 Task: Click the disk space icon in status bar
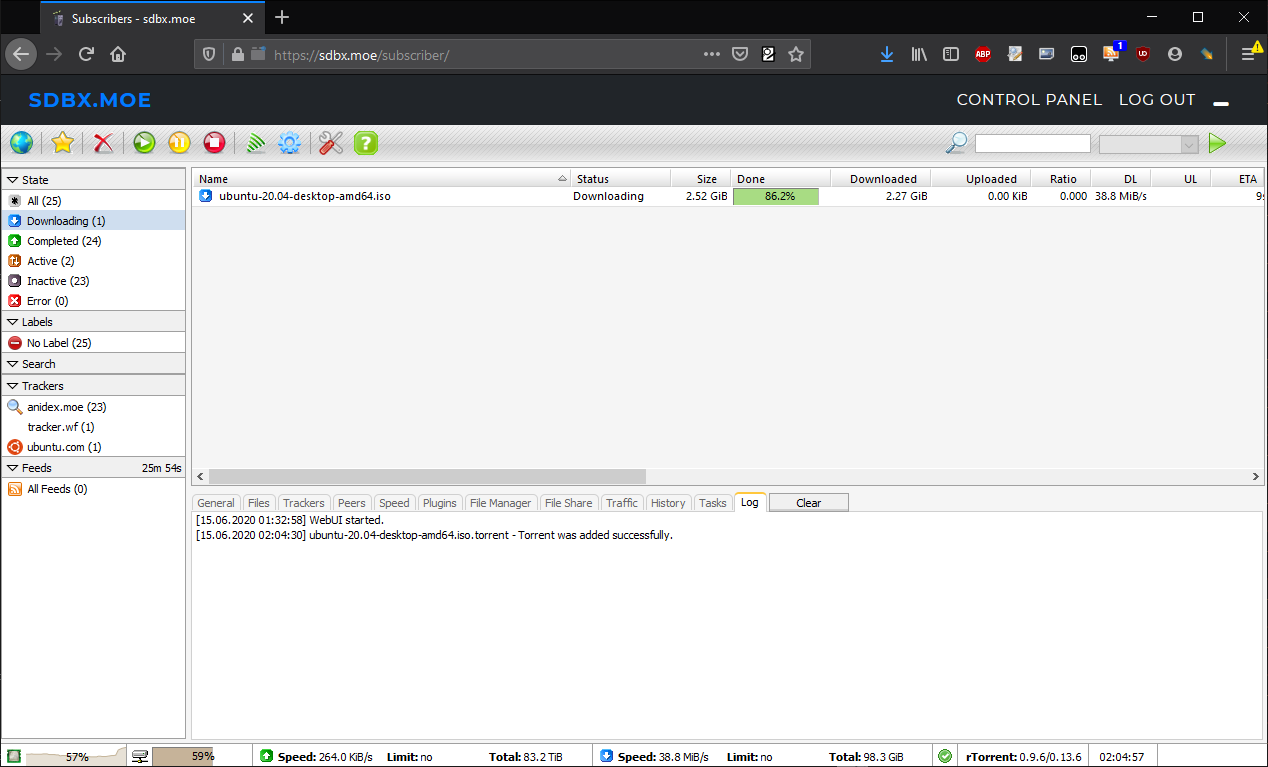pos(140,756)
